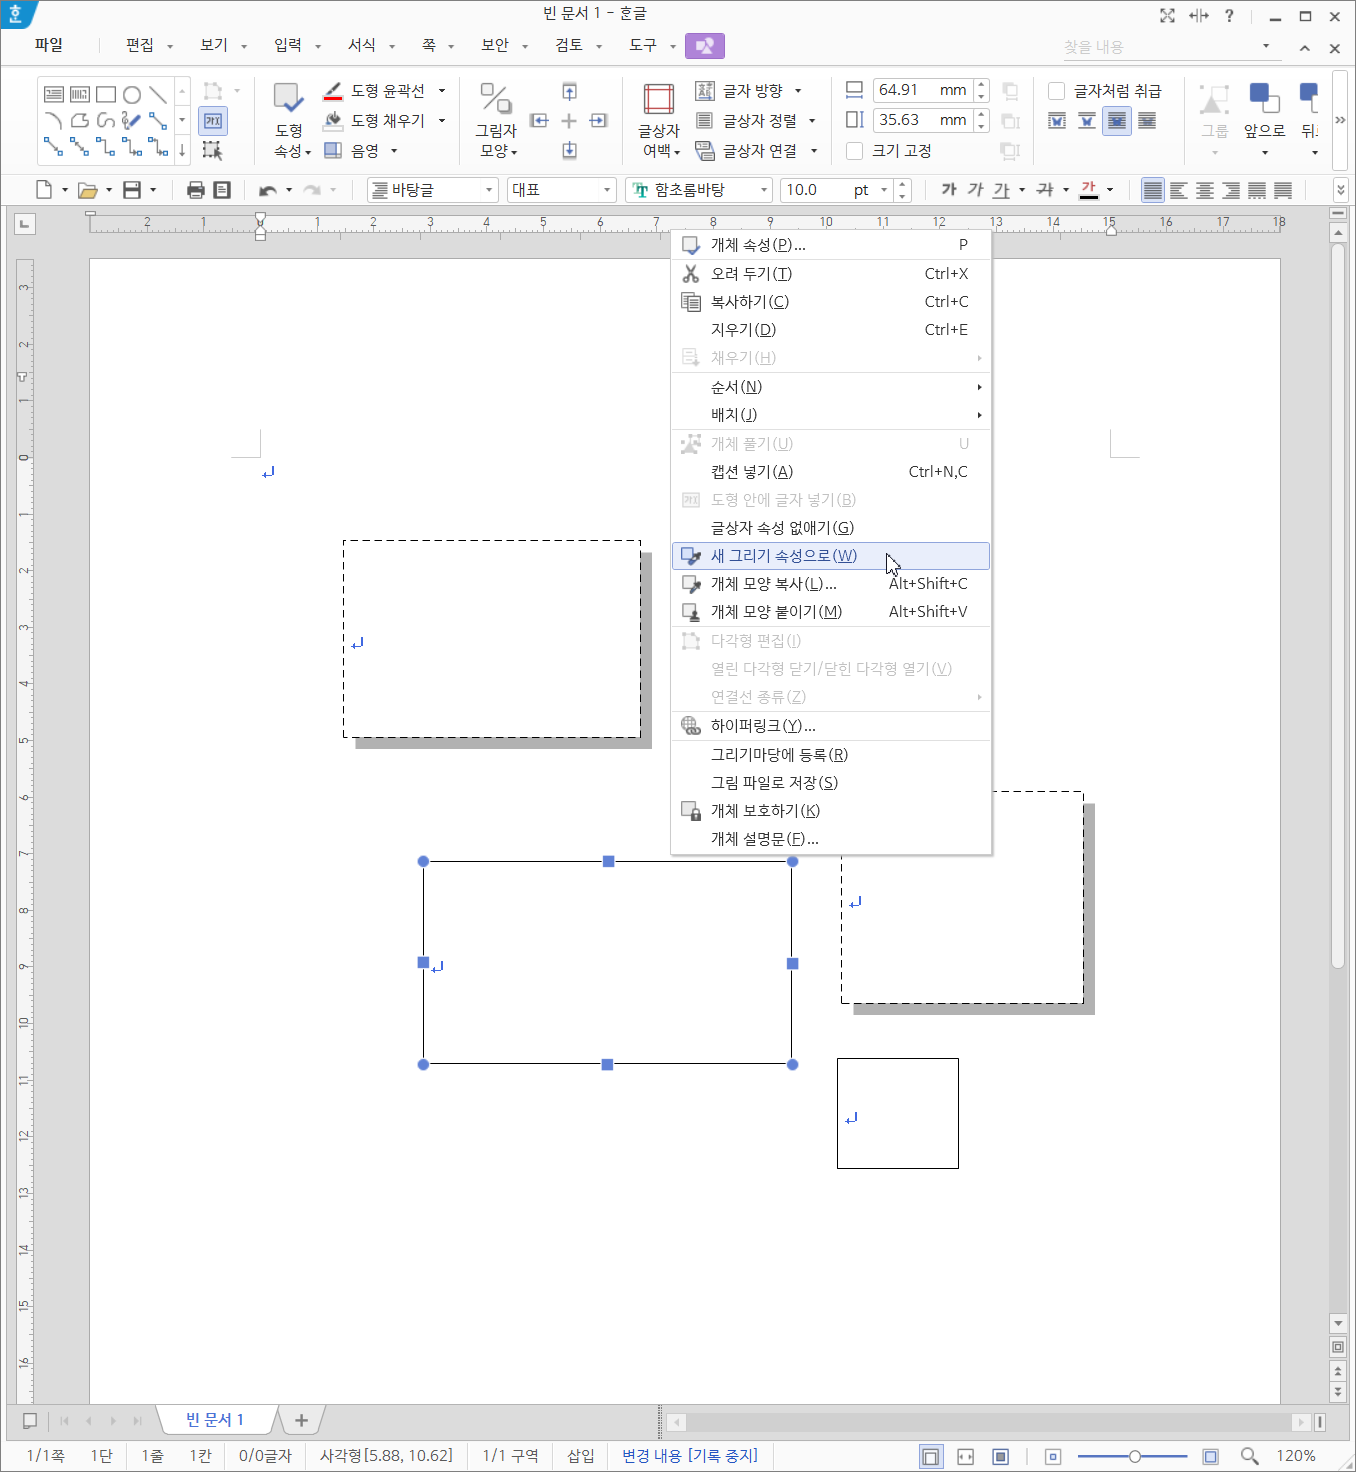
Task: Click the print preview icon
Action: [x=222, y=190]
